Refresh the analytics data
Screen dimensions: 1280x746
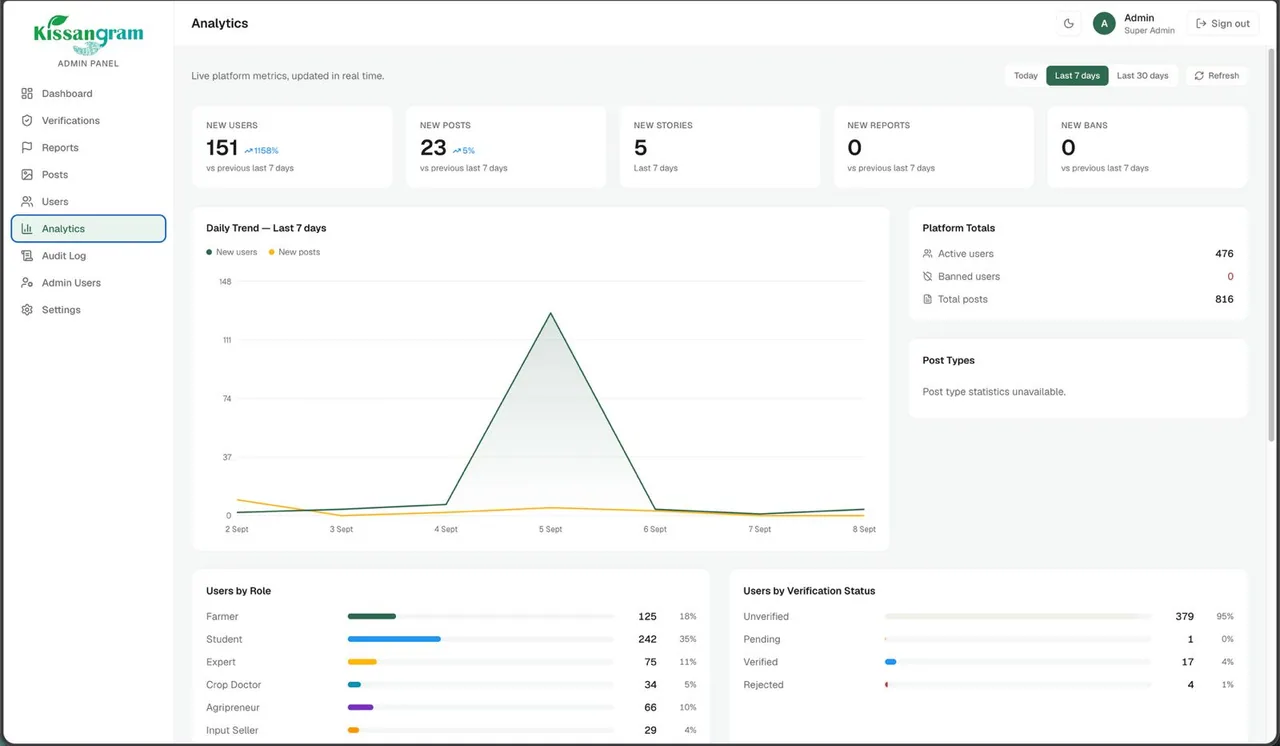(x=1217, y=76)
